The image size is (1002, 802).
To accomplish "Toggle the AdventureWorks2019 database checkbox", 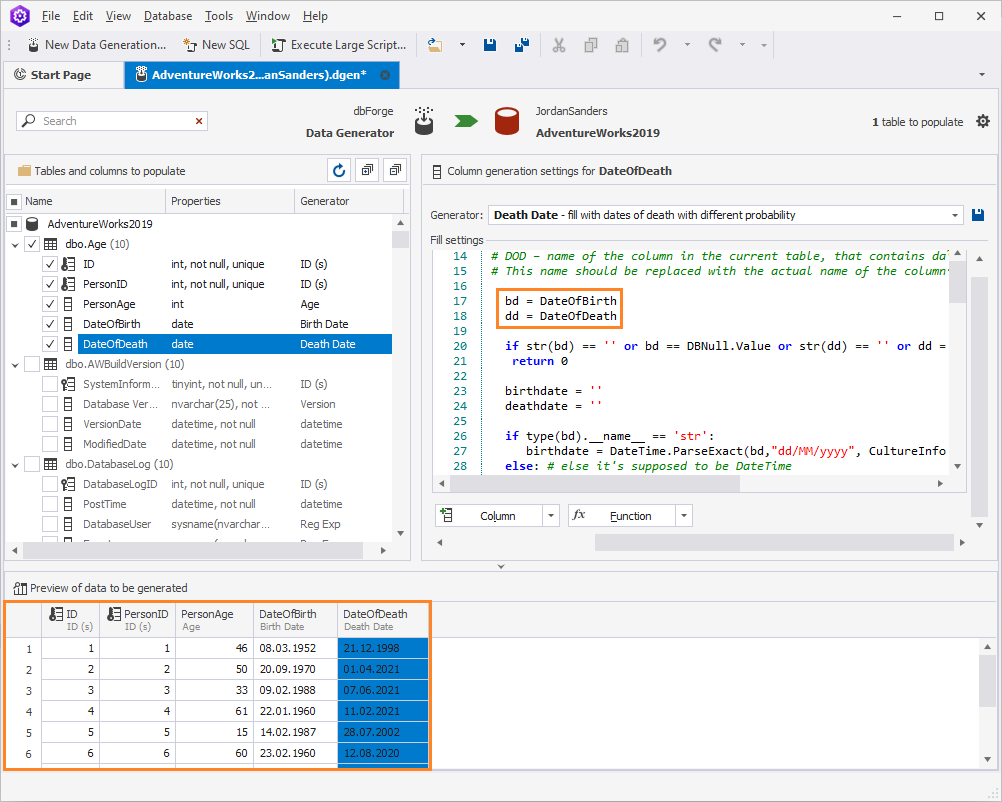I will point(14,224).
